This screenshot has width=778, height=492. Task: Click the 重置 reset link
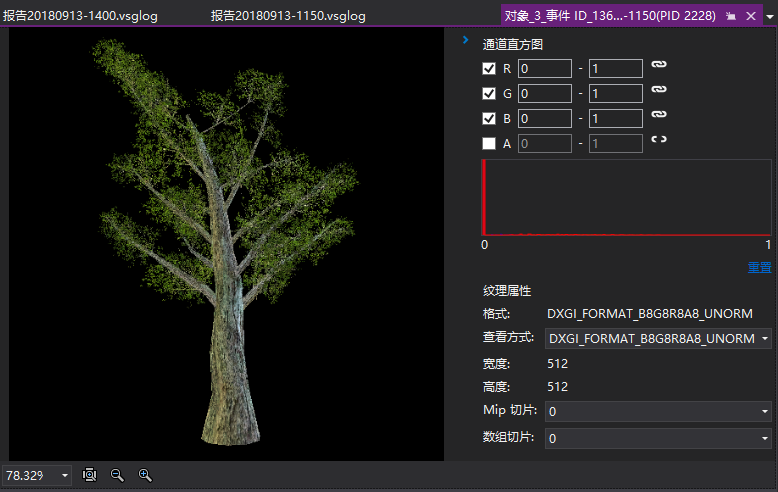pos(759,267)
